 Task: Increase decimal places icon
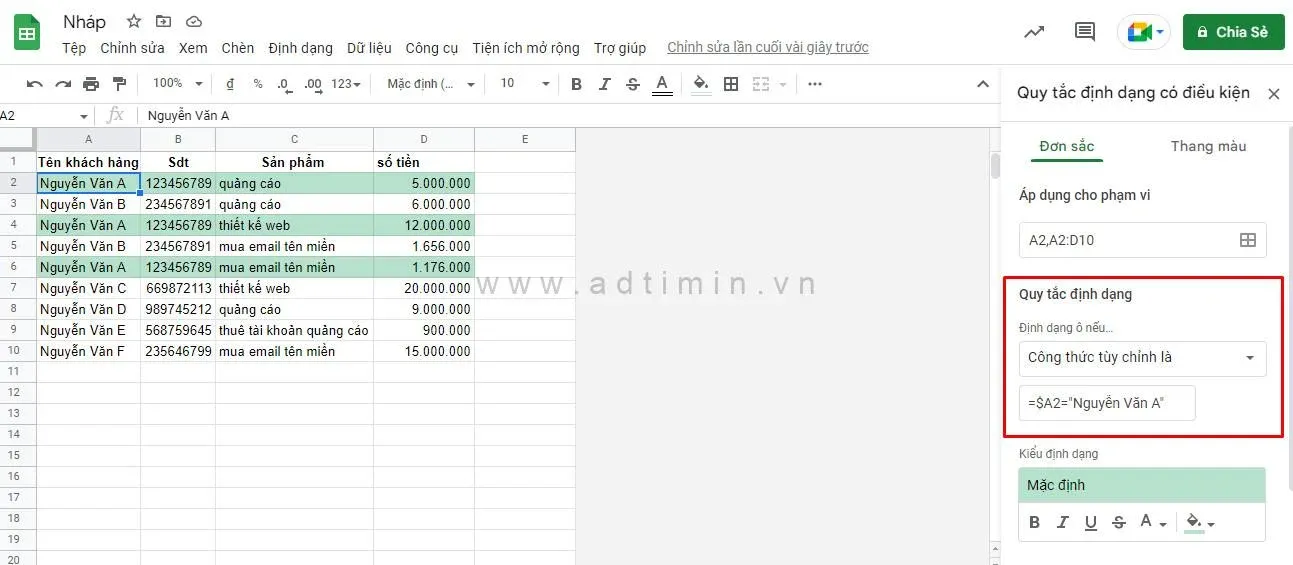click(312, 84)
